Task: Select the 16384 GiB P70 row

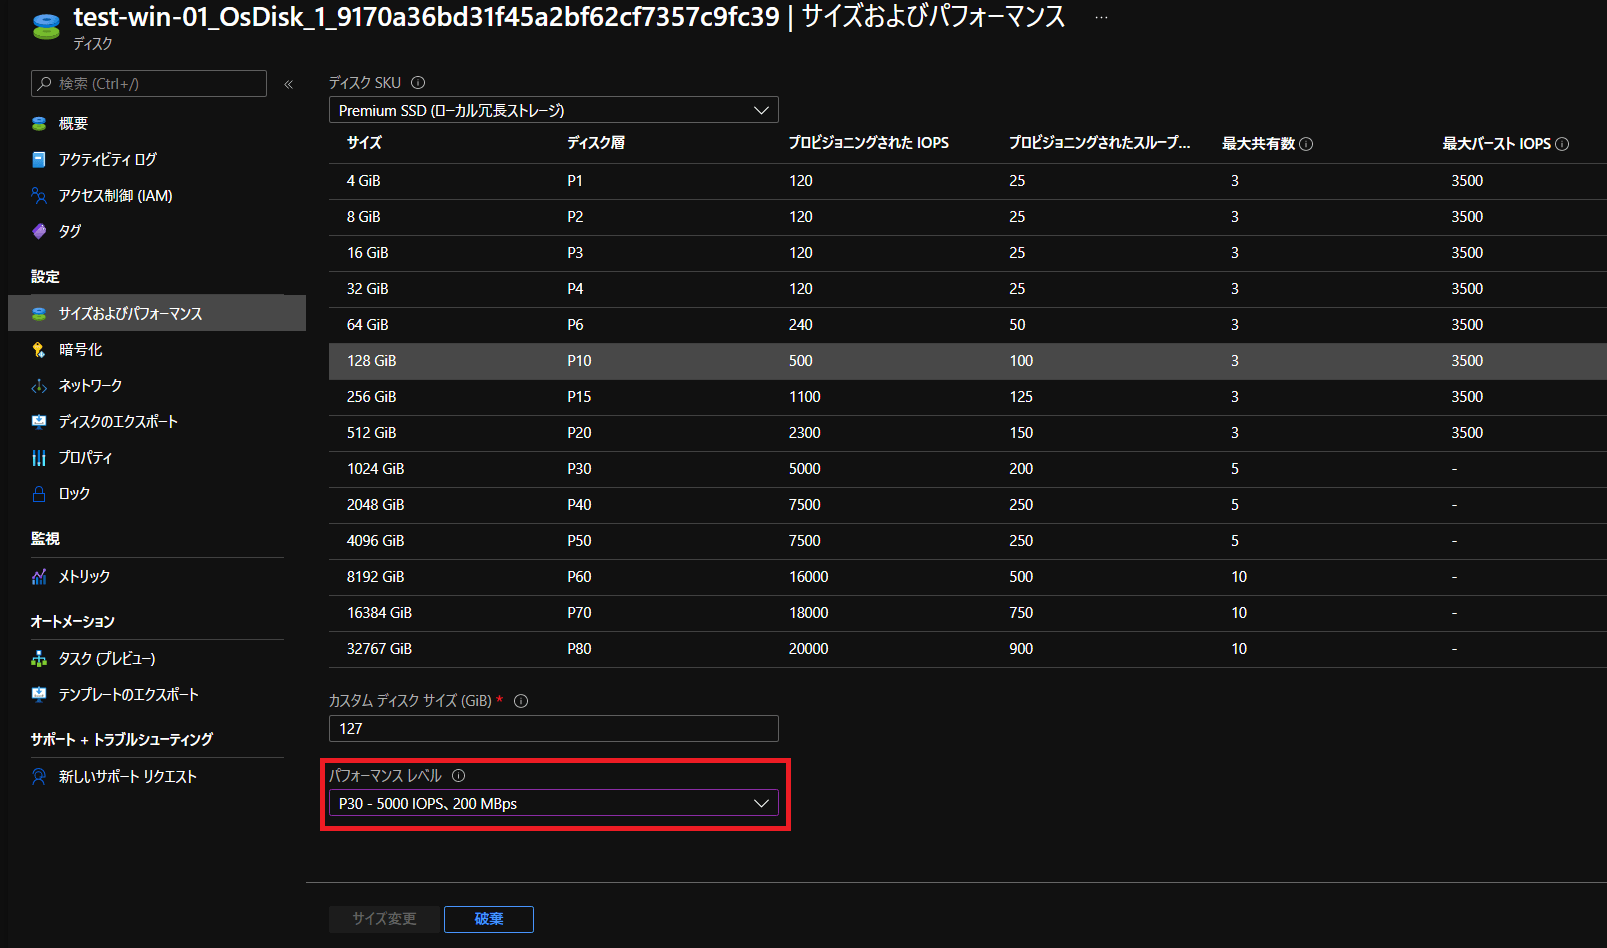Action: [967, 613]
